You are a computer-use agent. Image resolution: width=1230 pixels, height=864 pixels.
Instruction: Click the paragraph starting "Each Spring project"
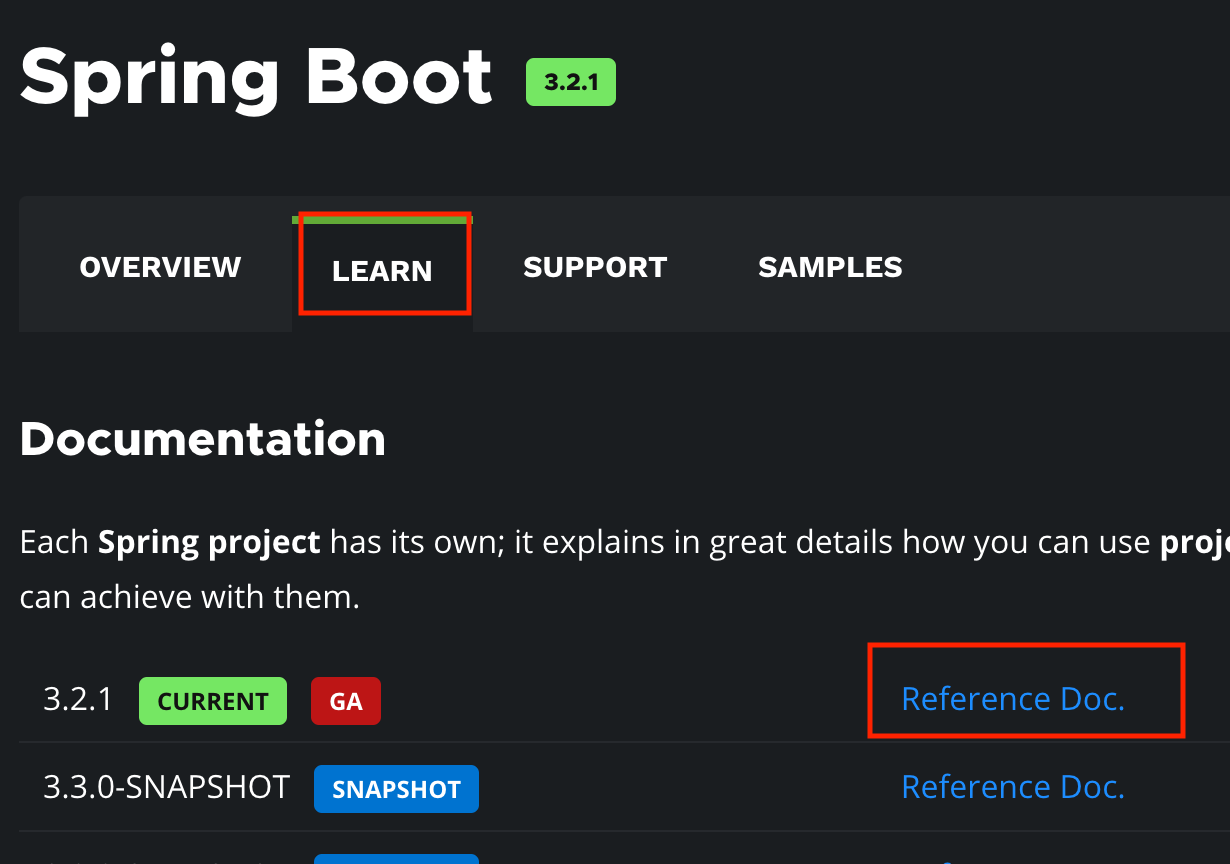click(x=624, y=570)
